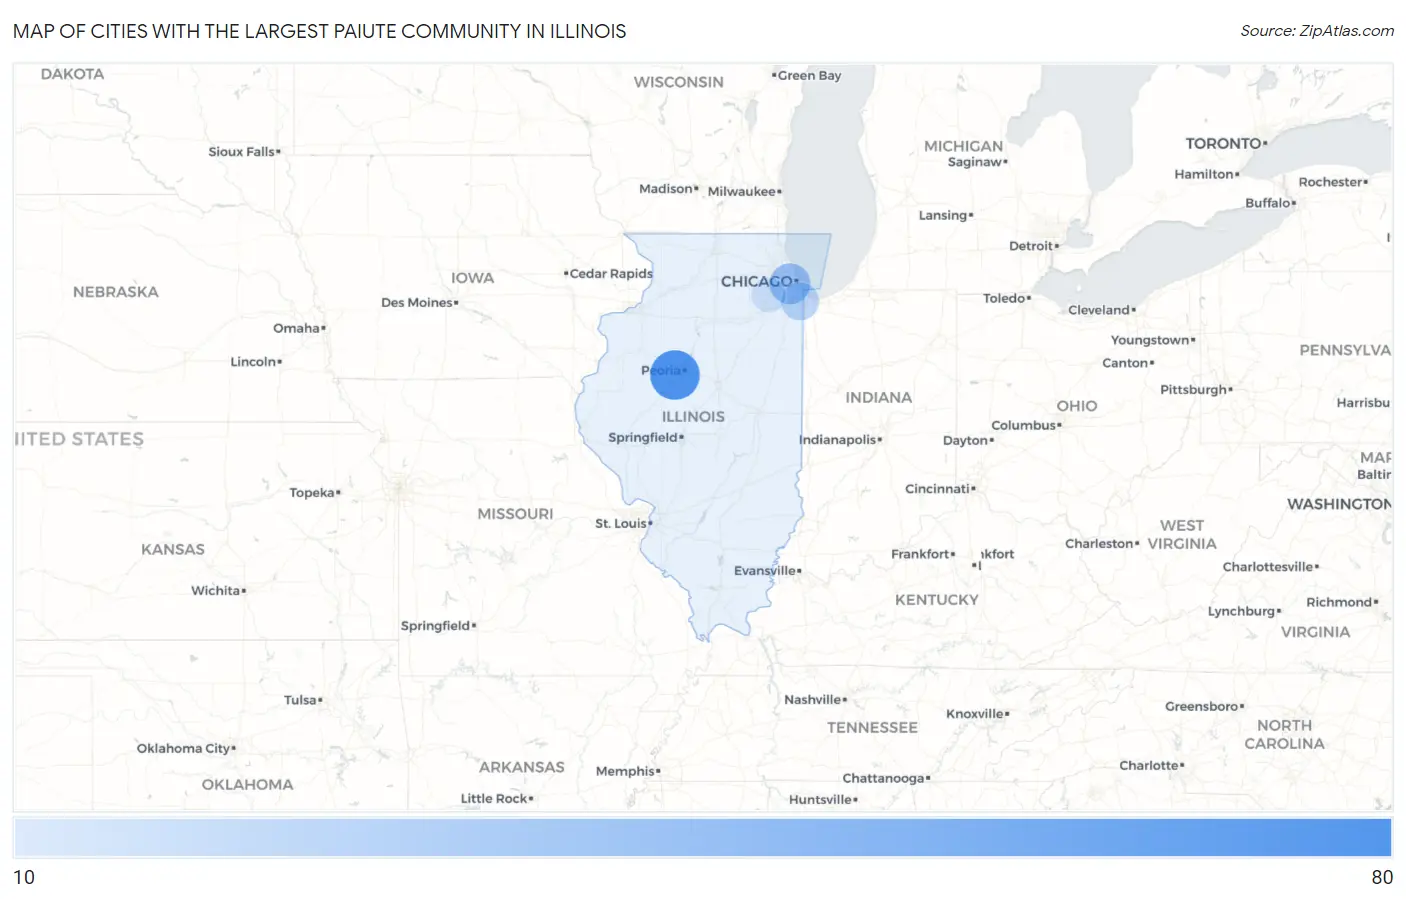This screenshot has height=899, width=1406.
Task: Click the Indianapolis city label
Action: coord(839,440)
